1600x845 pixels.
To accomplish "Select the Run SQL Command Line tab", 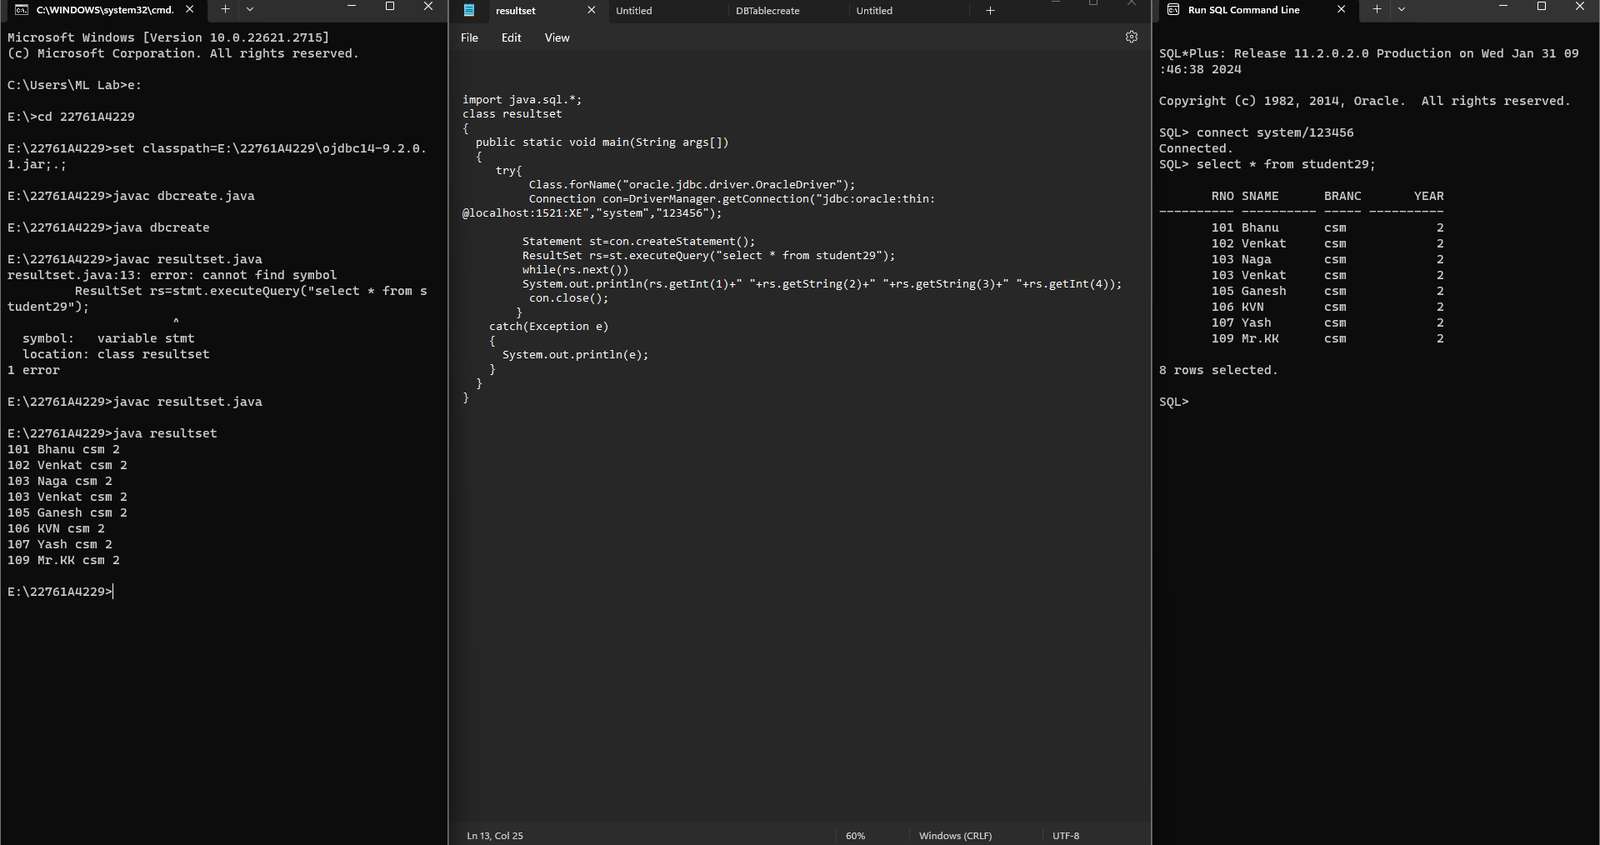I will [1255, 10].
